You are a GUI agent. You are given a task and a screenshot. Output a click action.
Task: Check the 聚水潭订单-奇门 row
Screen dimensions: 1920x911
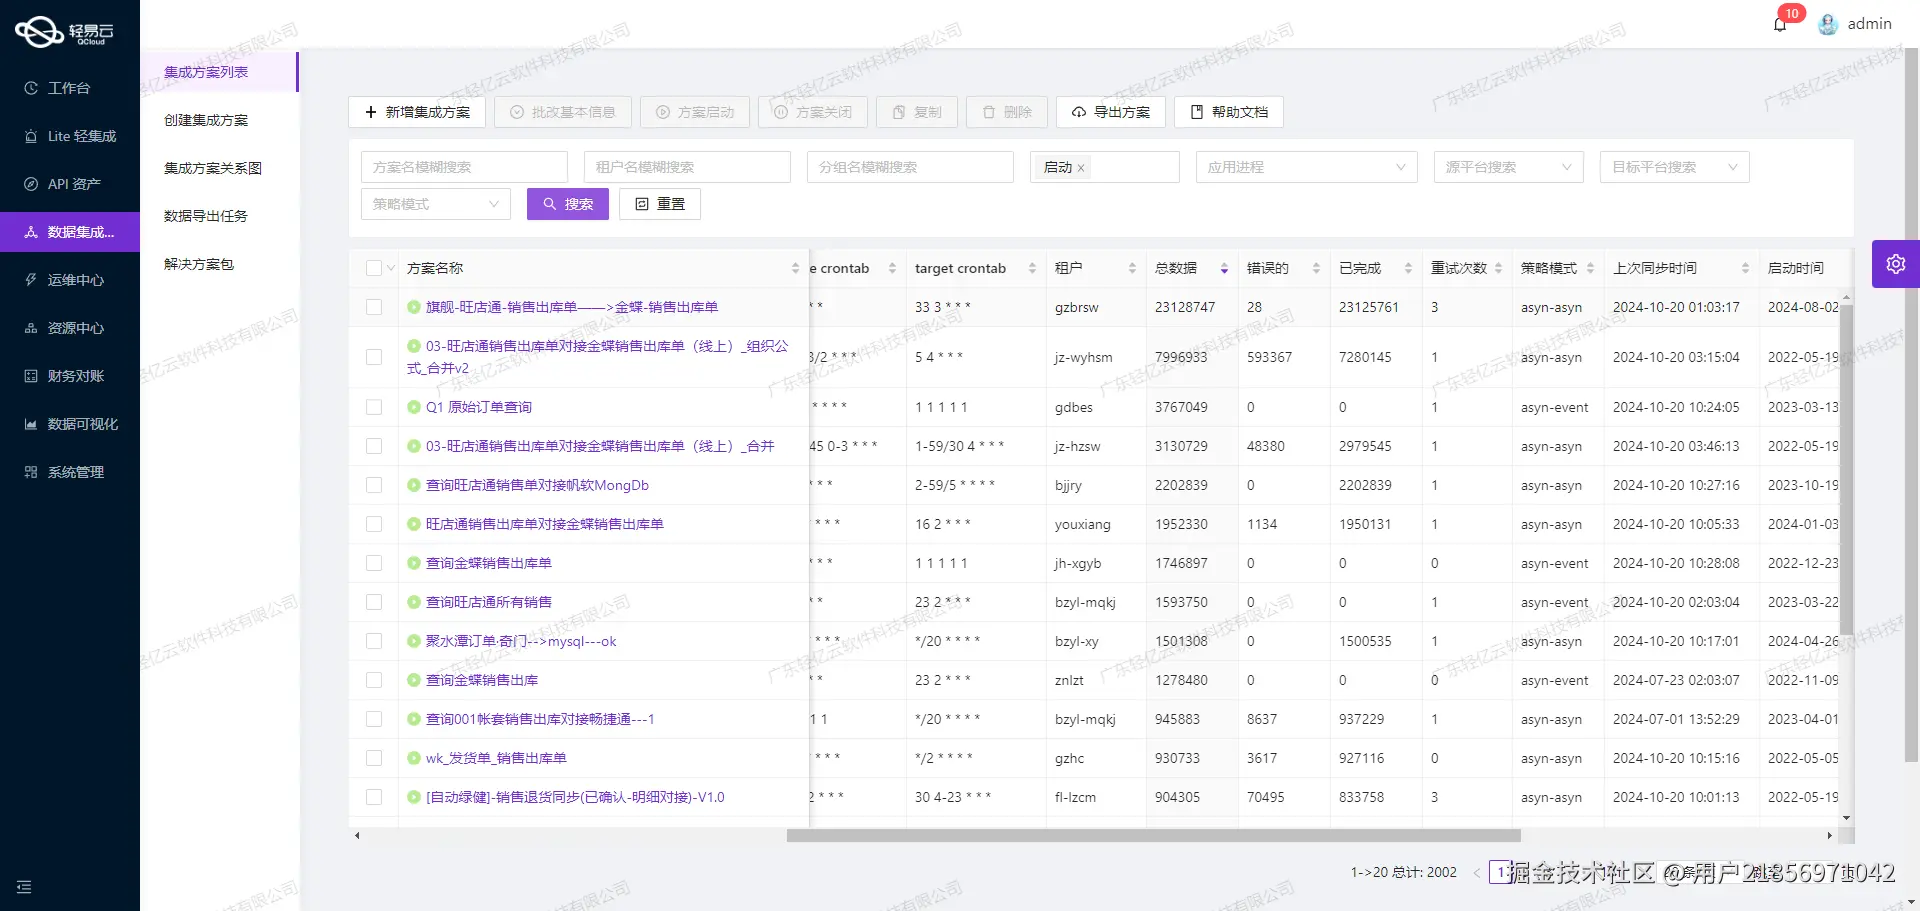(x=374, y=641)
